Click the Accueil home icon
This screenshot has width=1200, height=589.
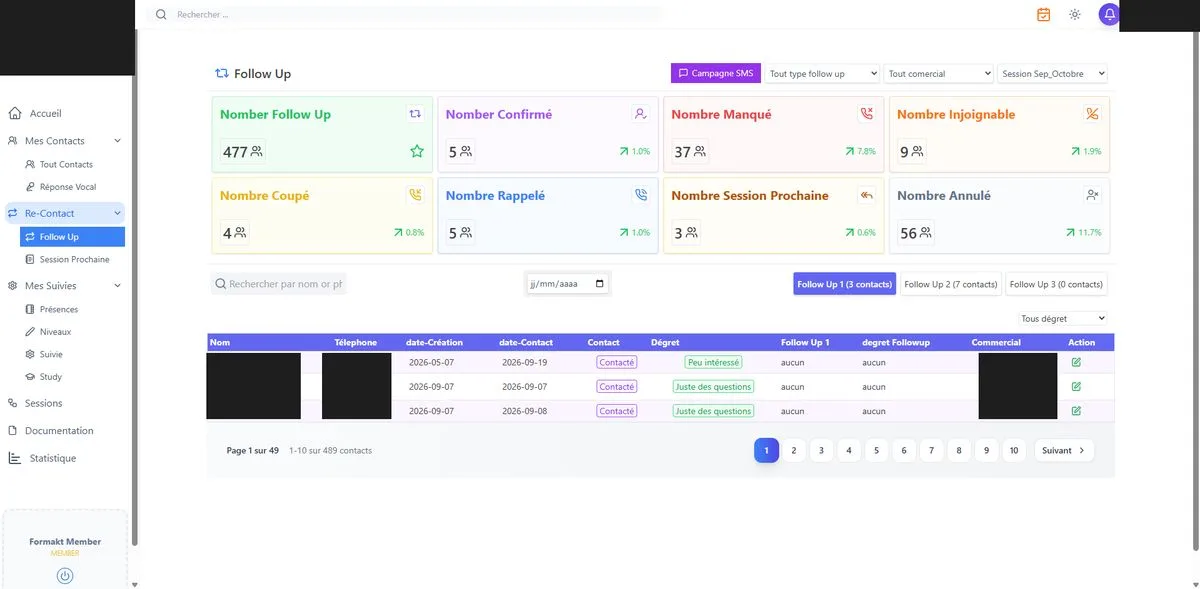[14, 114]
